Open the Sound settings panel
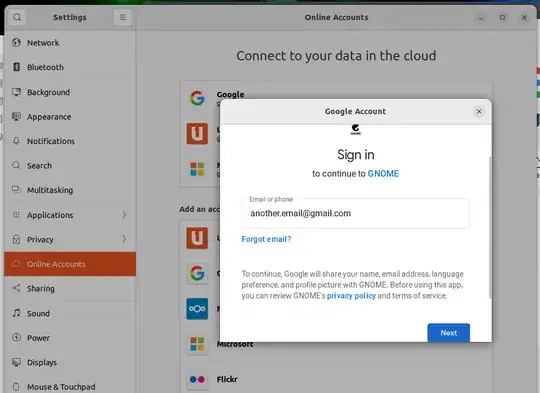The width and height of the screenshot is (540, 393). click(70, 313)
